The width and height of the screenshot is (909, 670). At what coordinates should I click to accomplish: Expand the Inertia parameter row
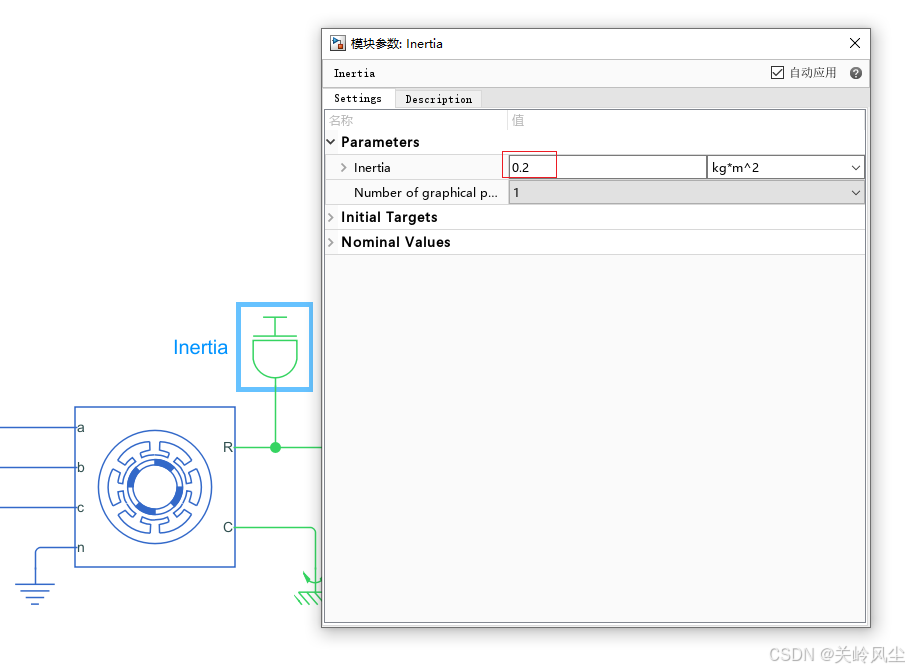click(x=344, y=168)
